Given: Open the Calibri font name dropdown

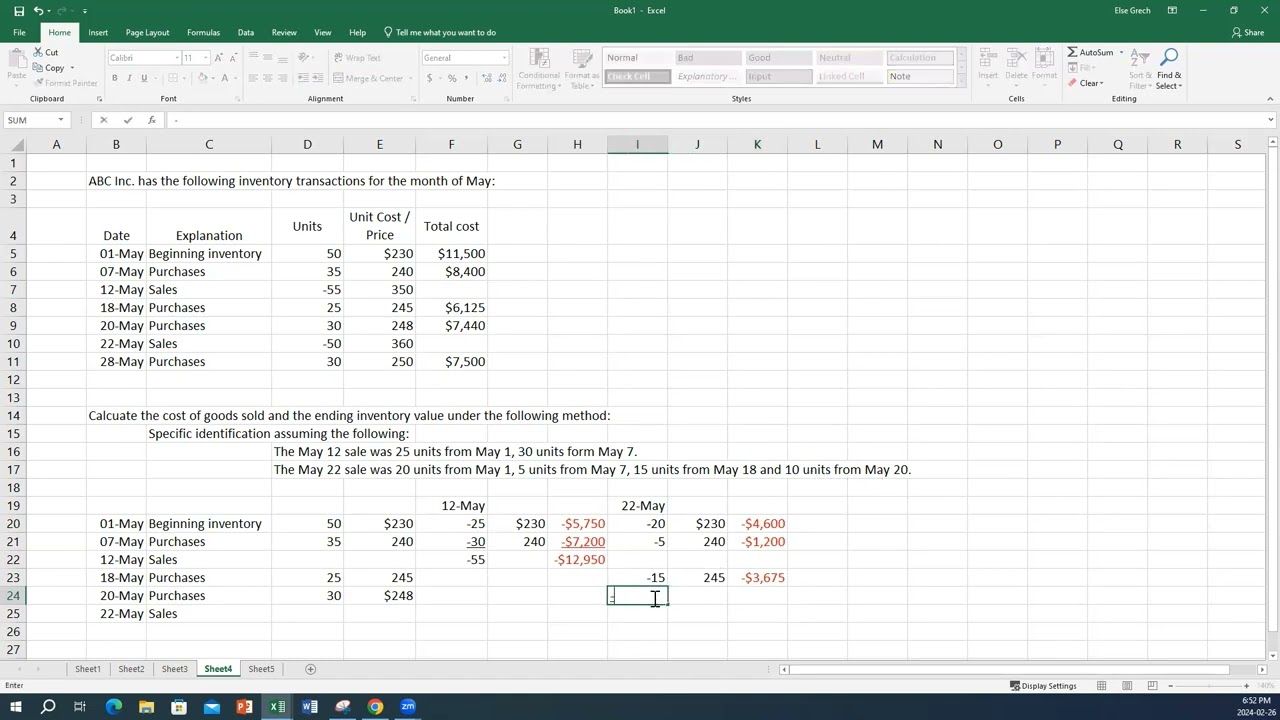Looking at the screenshot, I should pos(177,58).
